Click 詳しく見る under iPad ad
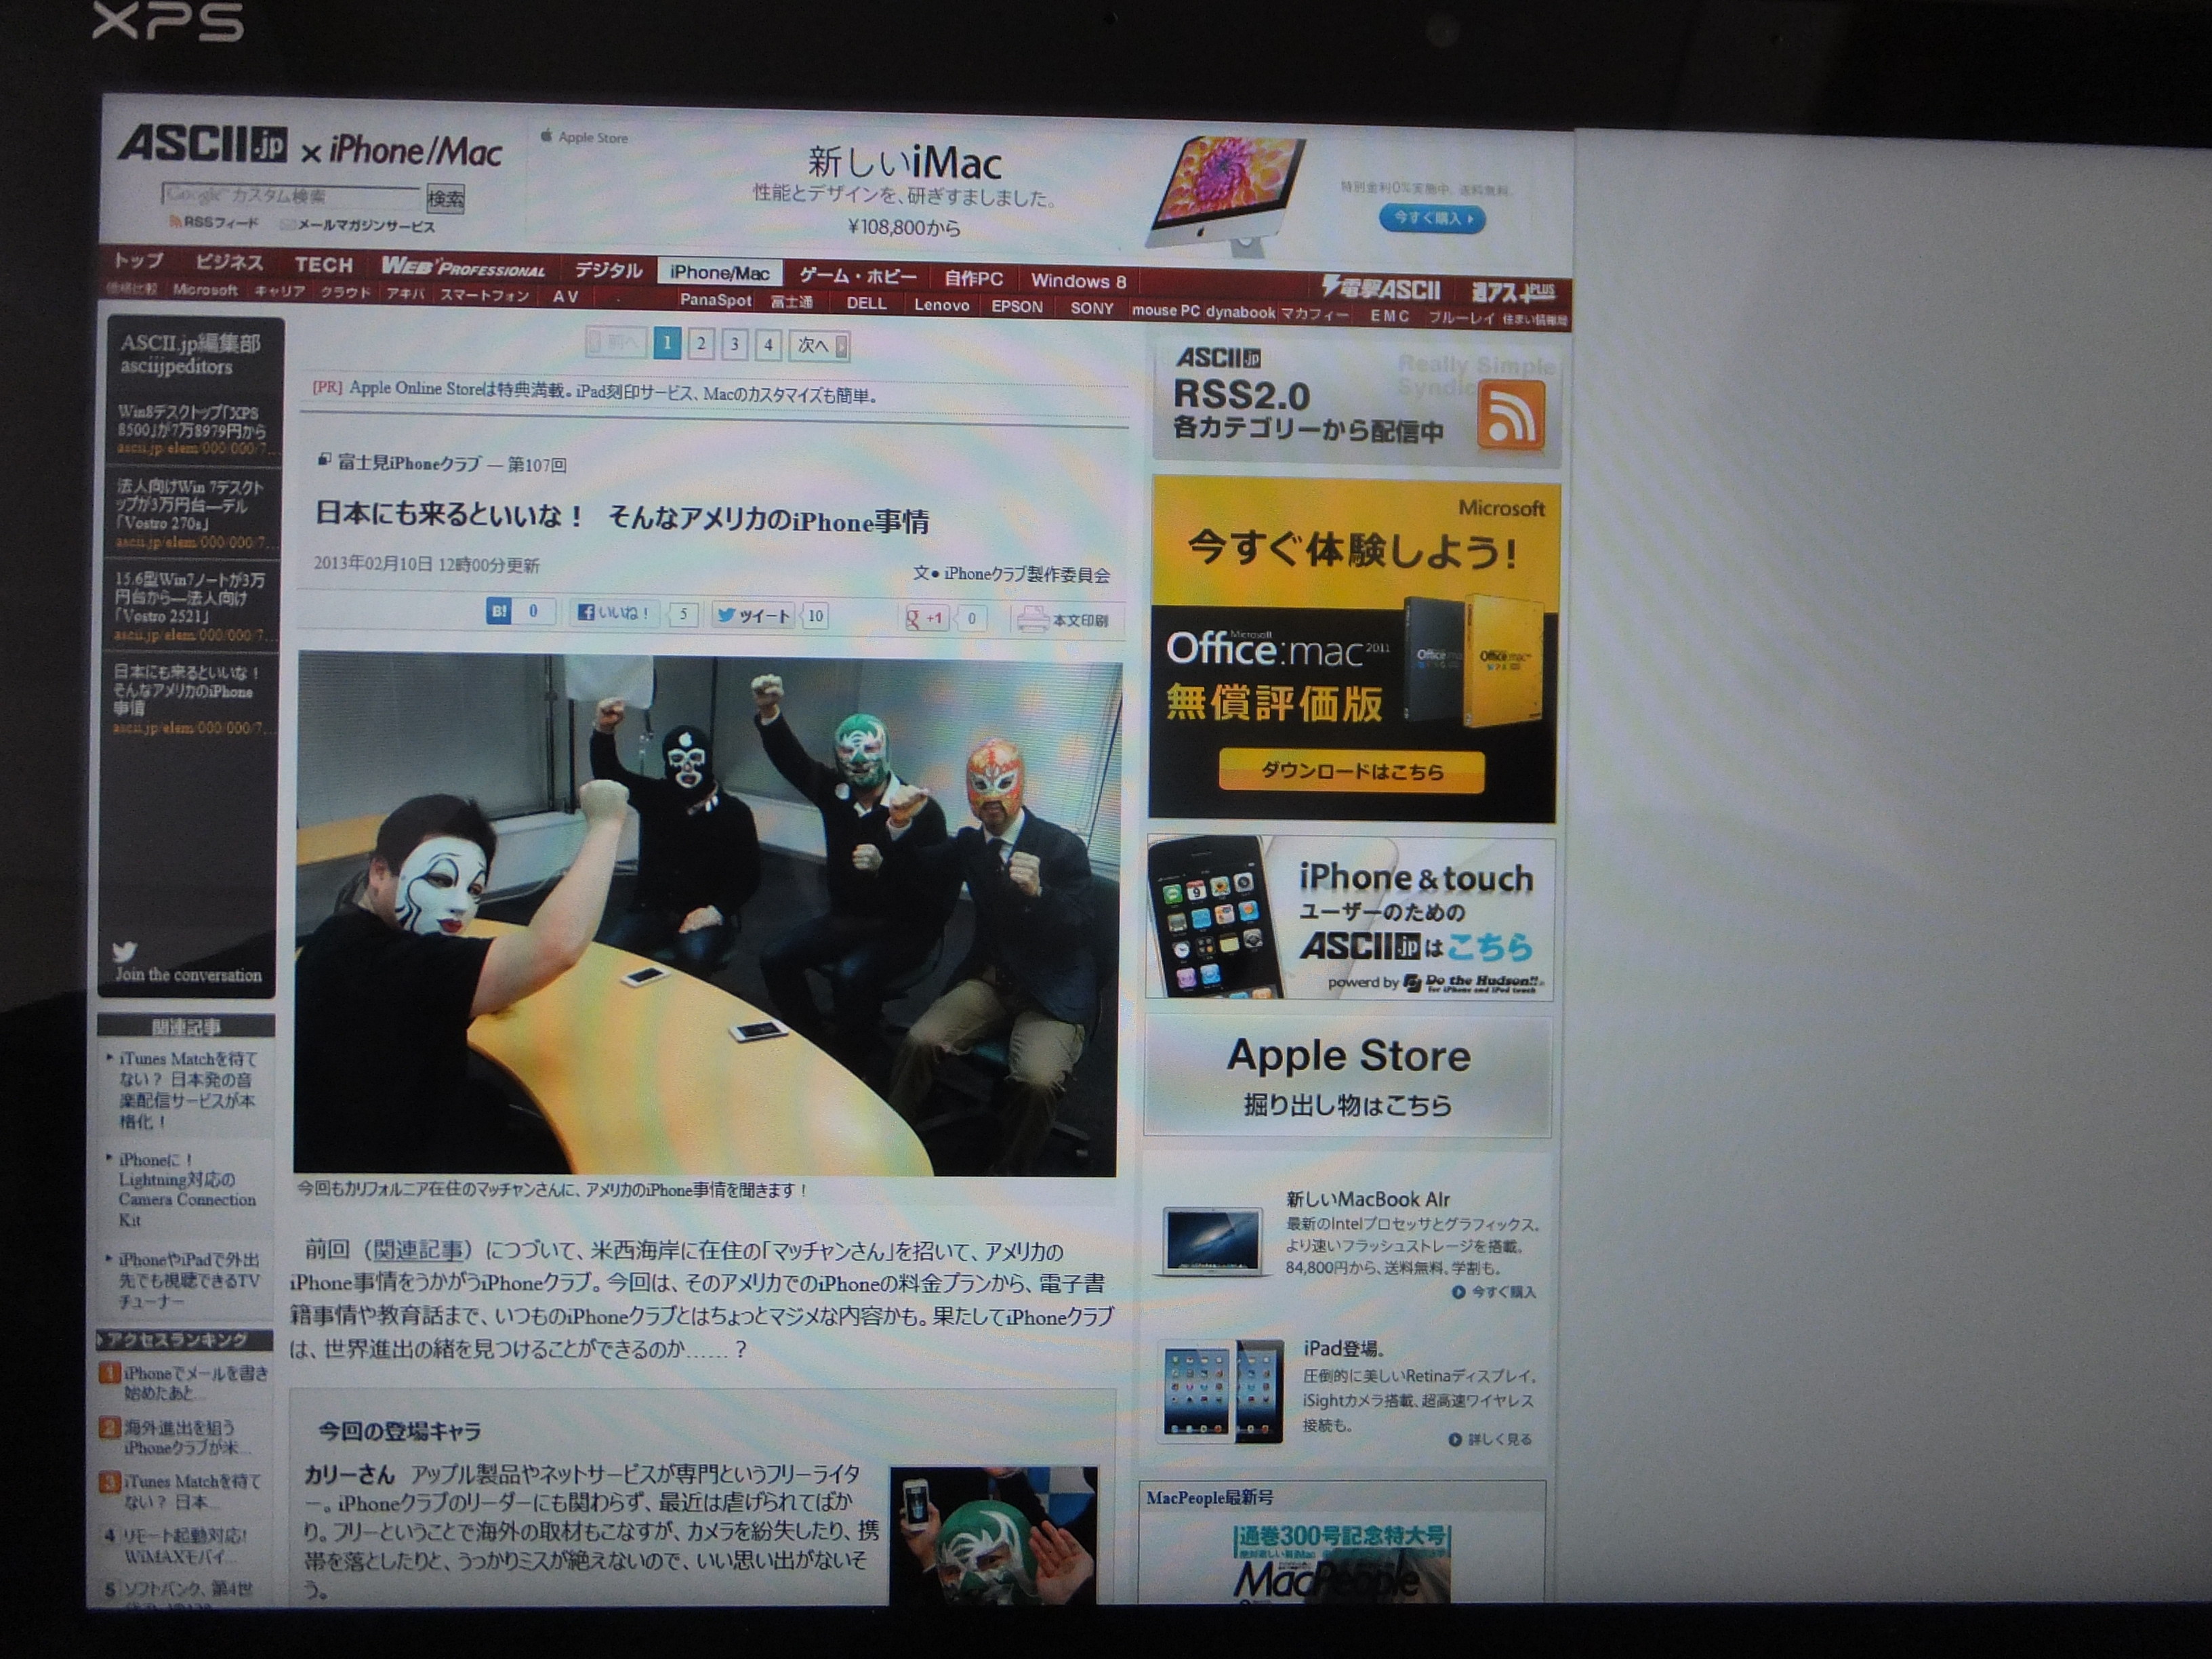 pos(1490,1440)
